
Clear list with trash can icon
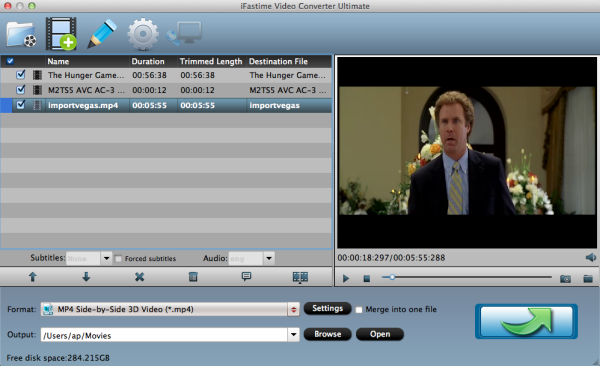(193, 277)
